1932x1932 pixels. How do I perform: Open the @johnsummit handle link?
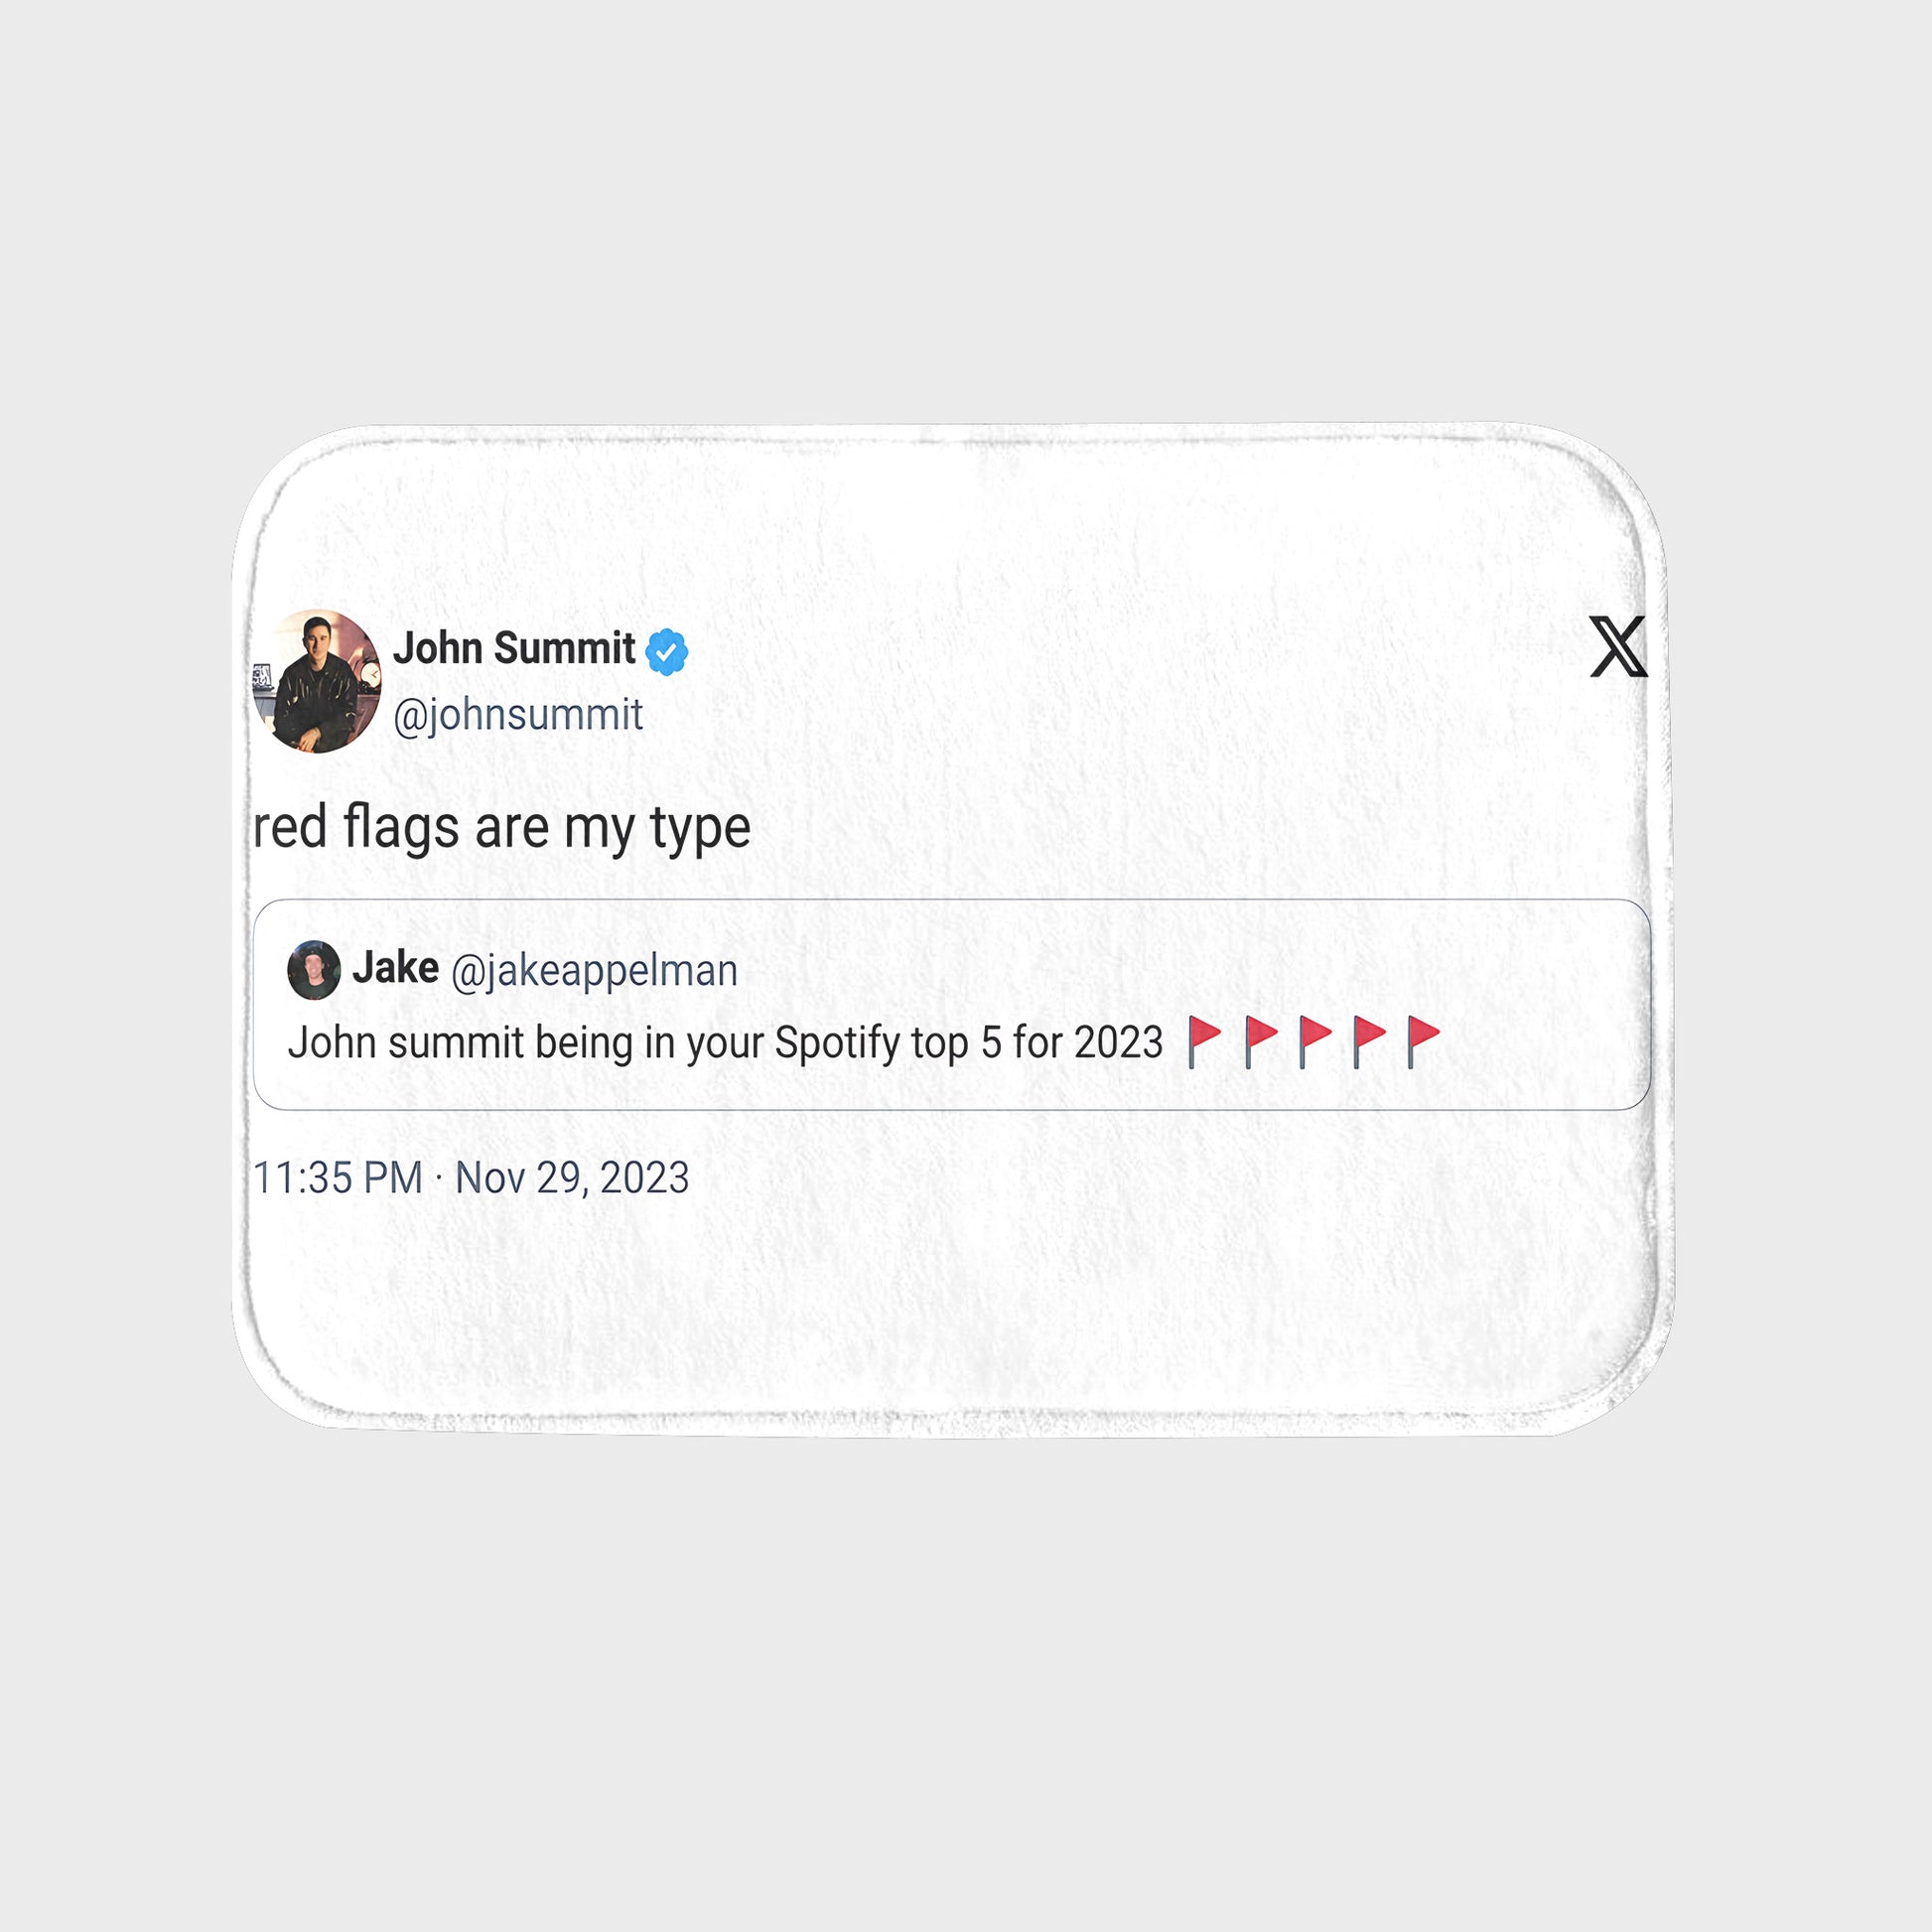pos(518,715)
